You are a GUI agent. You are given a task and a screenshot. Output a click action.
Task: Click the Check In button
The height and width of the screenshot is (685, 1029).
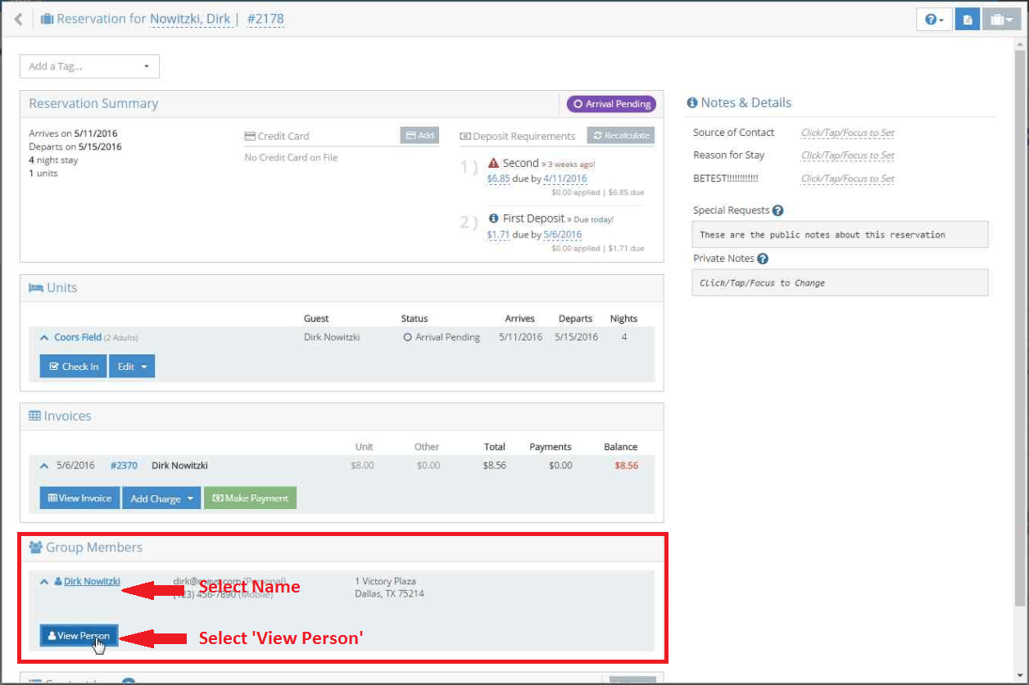[73, 367]
